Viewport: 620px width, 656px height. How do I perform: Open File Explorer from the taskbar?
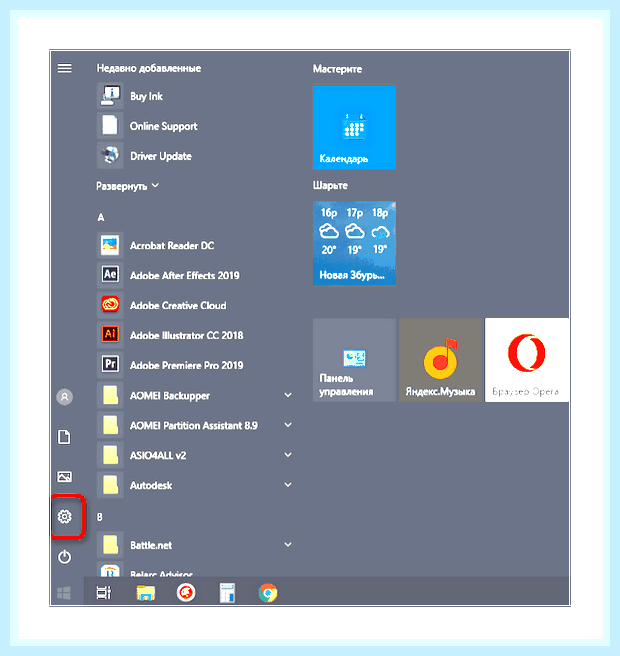[146, 592]
